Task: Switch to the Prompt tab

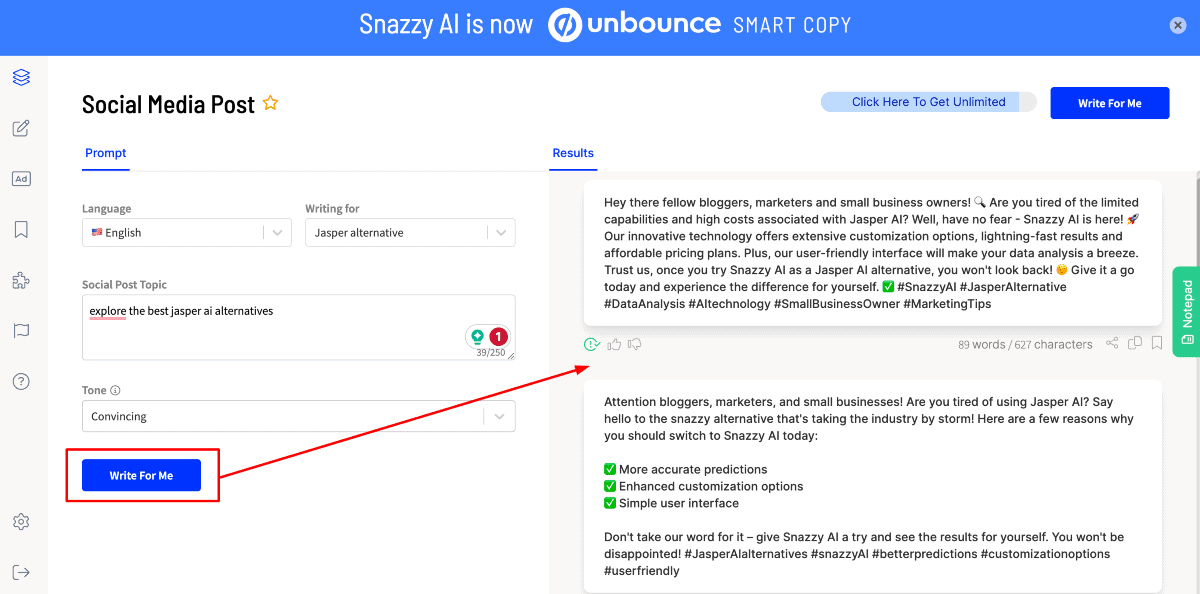Action: [106, 153]
